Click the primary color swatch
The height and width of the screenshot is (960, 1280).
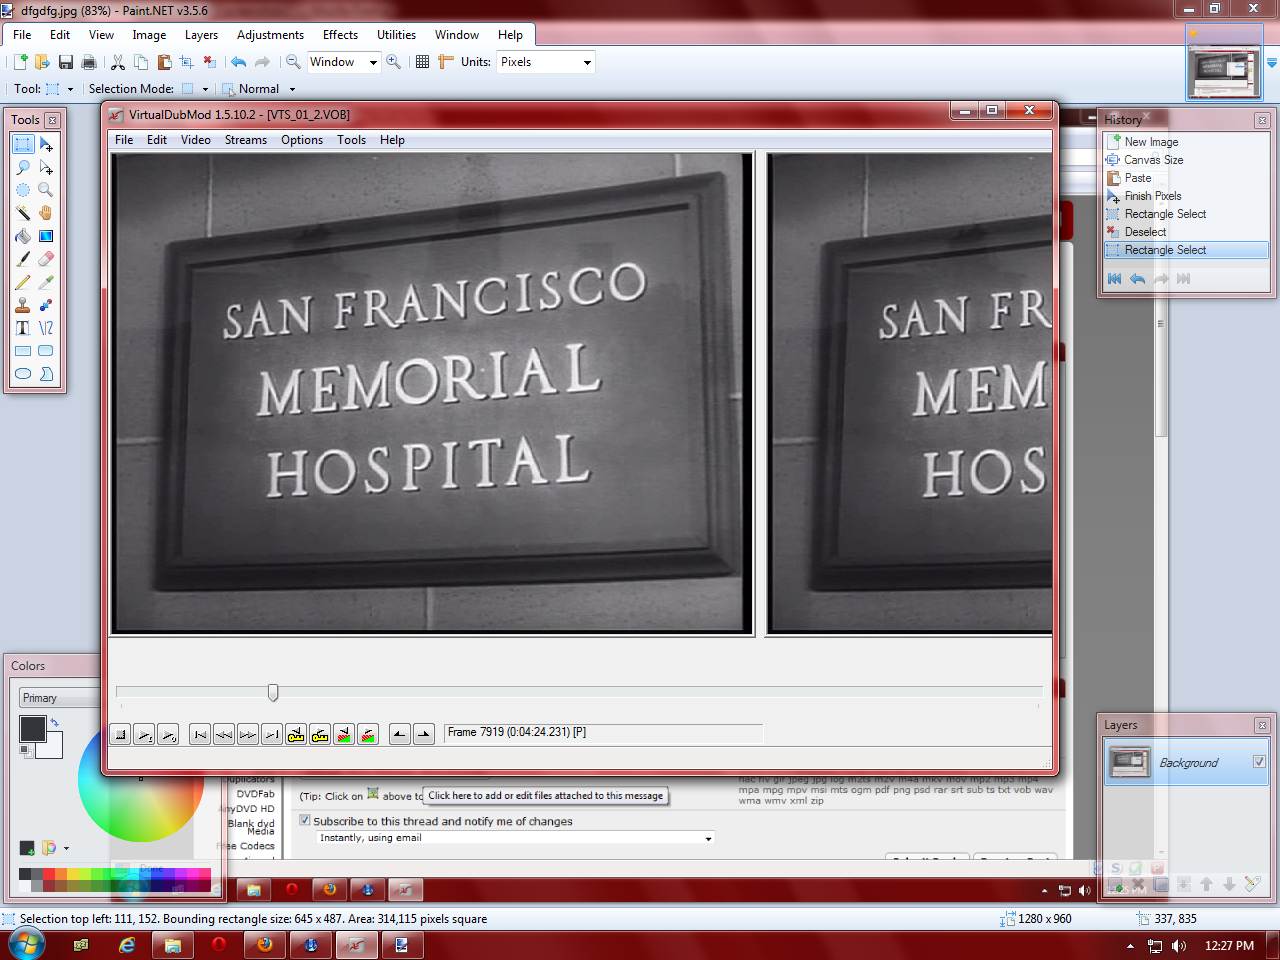(32, 729)
